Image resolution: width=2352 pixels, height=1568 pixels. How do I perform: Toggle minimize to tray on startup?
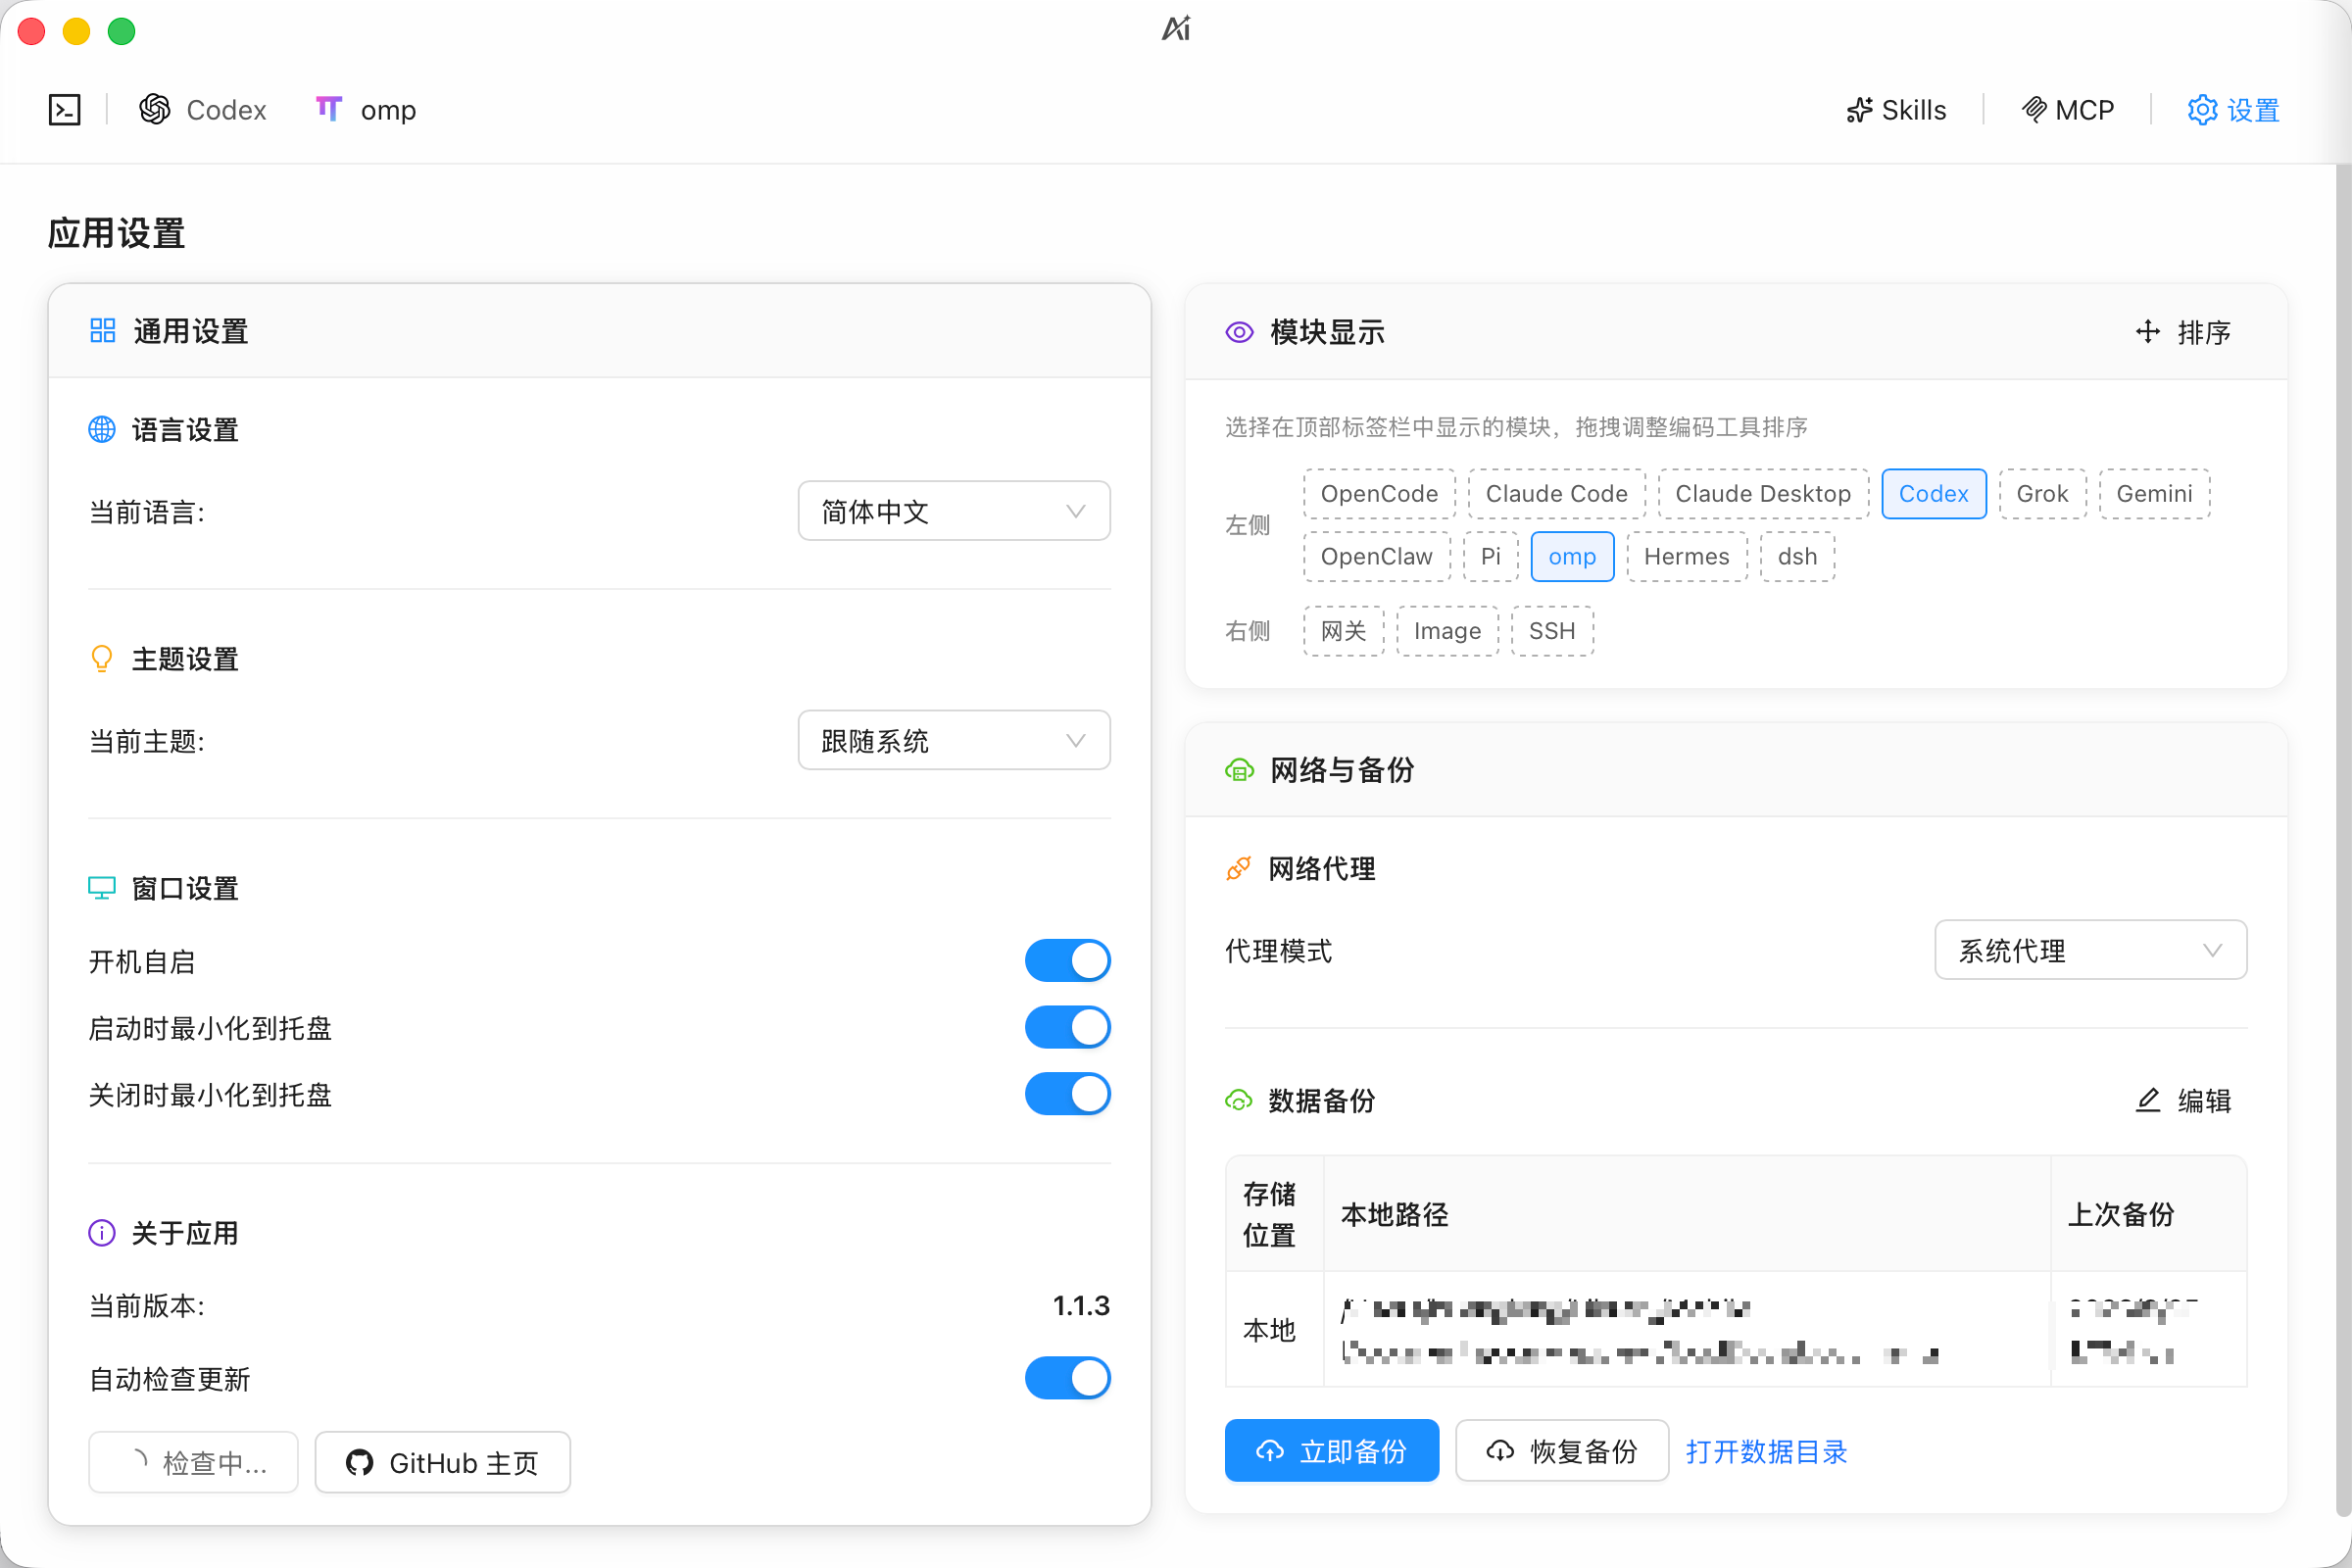[1067, 1028]
